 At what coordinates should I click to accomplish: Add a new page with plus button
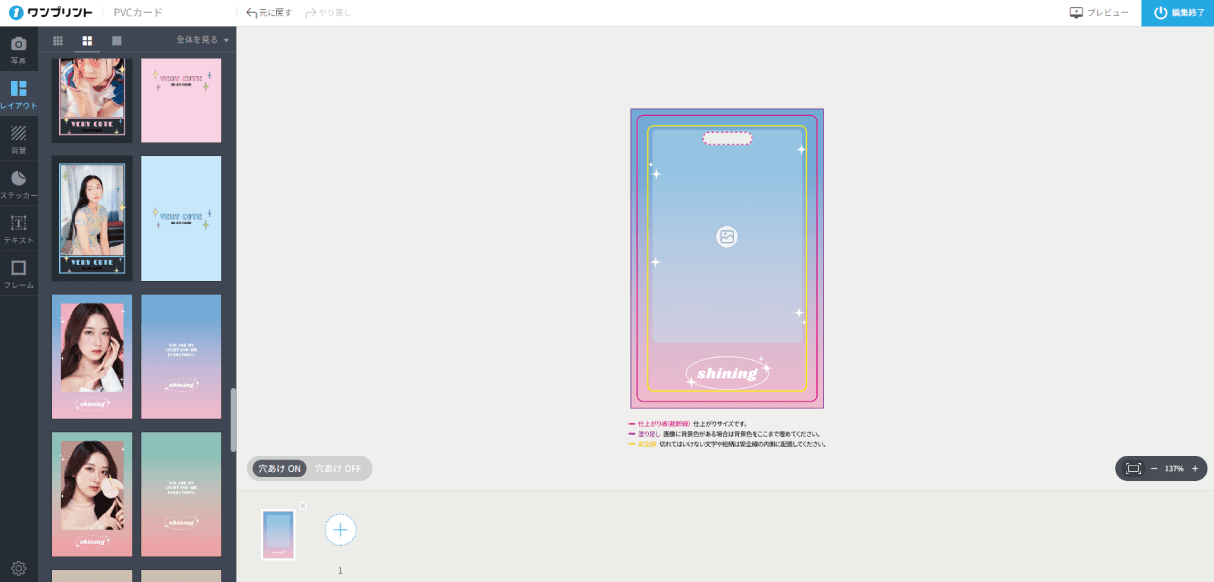340,529
